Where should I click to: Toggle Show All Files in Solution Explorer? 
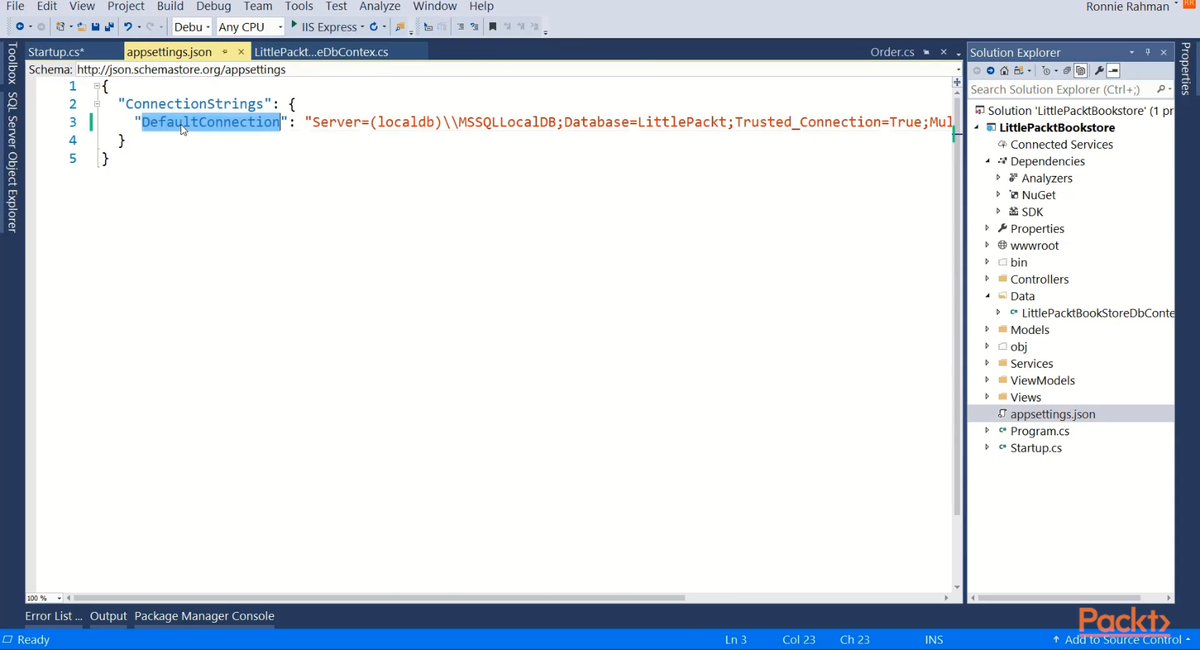pyautogui.click(x=1080, y=71)
